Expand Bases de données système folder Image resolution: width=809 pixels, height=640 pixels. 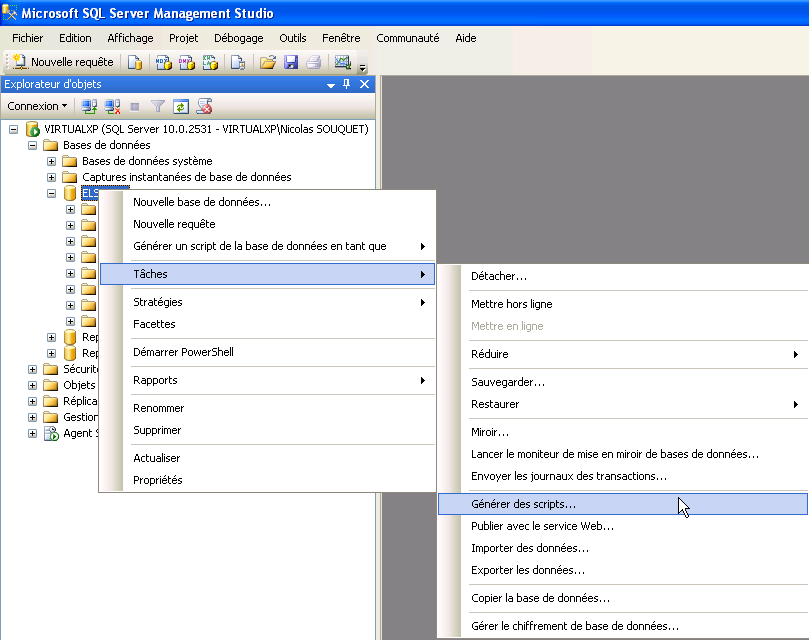[51, 161]
